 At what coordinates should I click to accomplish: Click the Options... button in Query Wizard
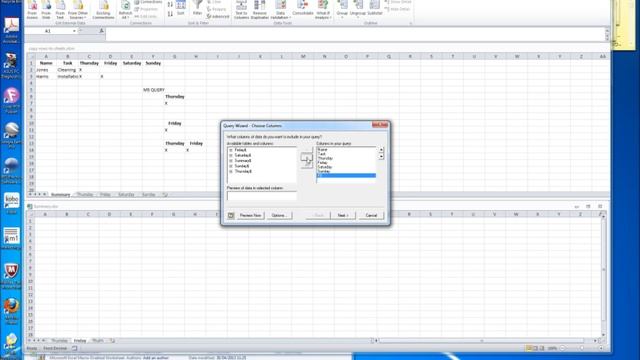point(279,215)
